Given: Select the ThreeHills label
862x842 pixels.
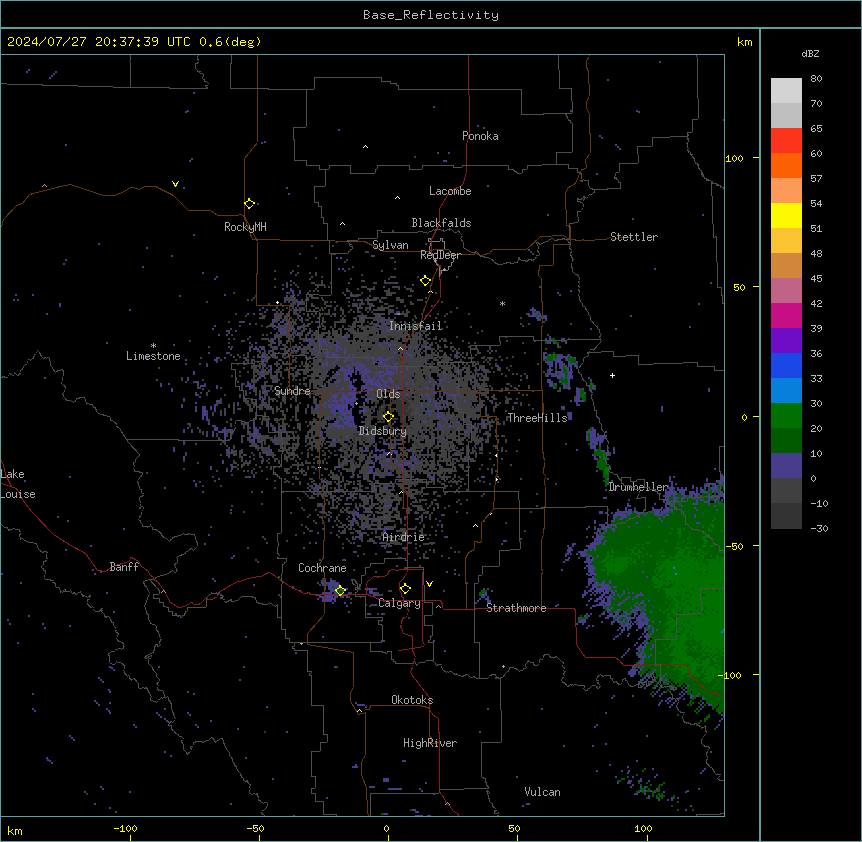Looking at the screenshot, I should pos(537,418).
